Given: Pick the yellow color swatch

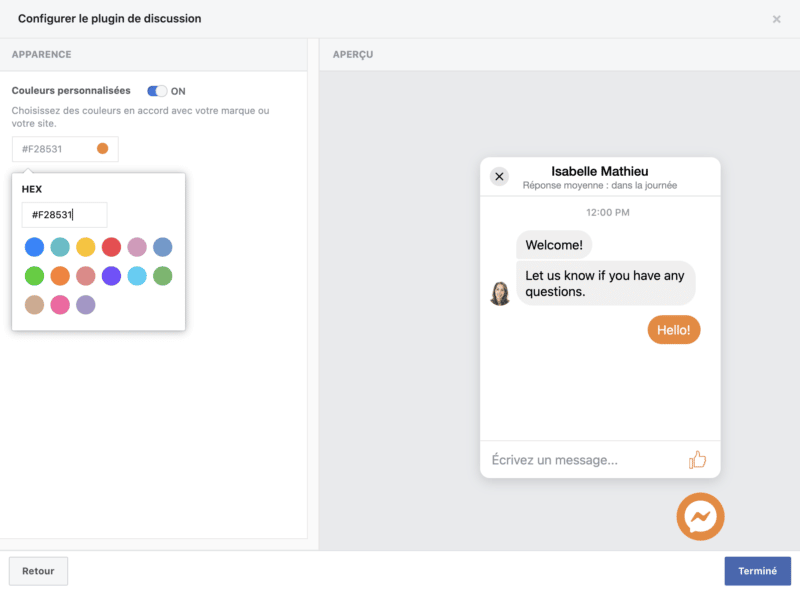Looking at the screenshot, I should click(x=86, y=247).
